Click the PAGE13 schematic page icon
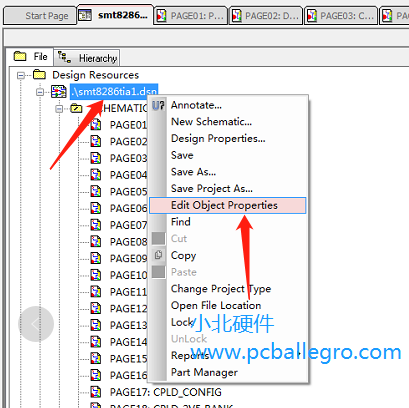This screenshot has height=408, width=409. 96,325
